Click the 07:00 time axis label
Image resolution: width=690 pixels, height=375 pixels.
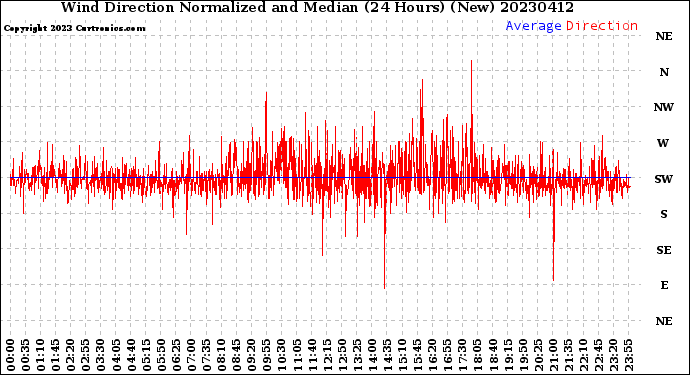(192, 355)
